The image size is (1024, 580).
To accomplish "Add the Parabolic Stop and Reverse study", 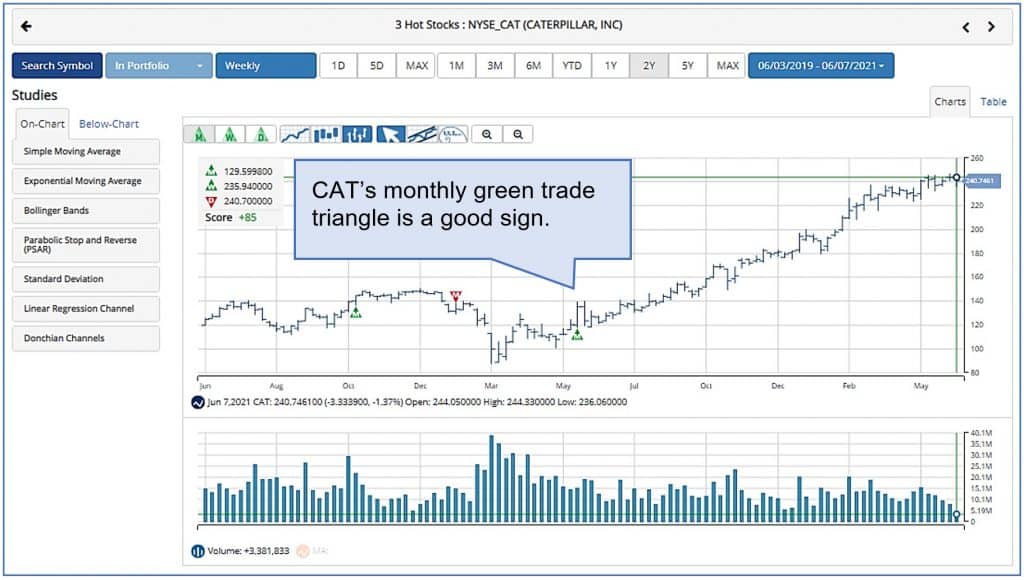I will tap(86, 245).
